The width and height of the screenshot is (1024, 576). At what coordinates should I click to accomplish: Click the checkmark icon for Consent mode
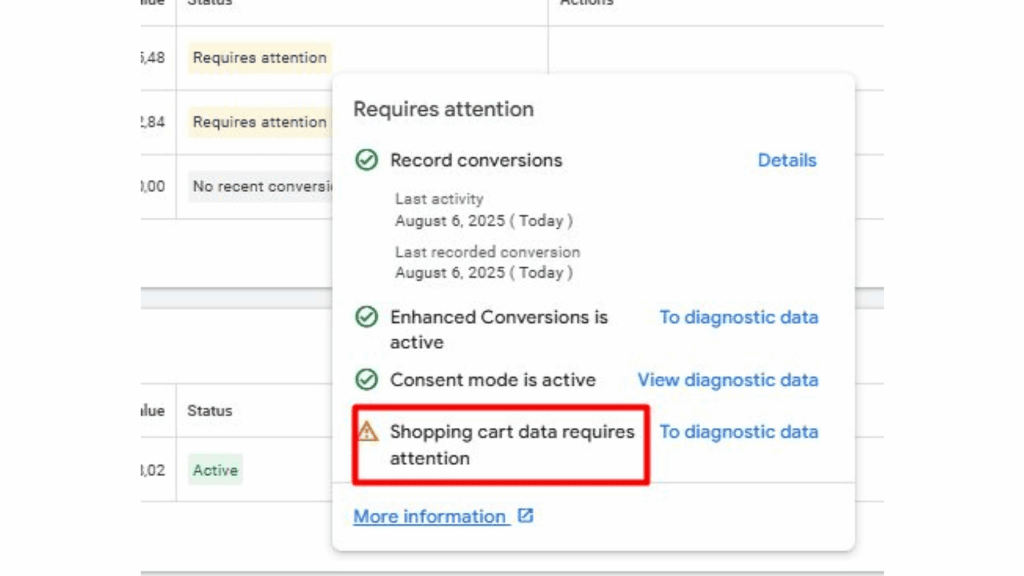tap(367, 380)
